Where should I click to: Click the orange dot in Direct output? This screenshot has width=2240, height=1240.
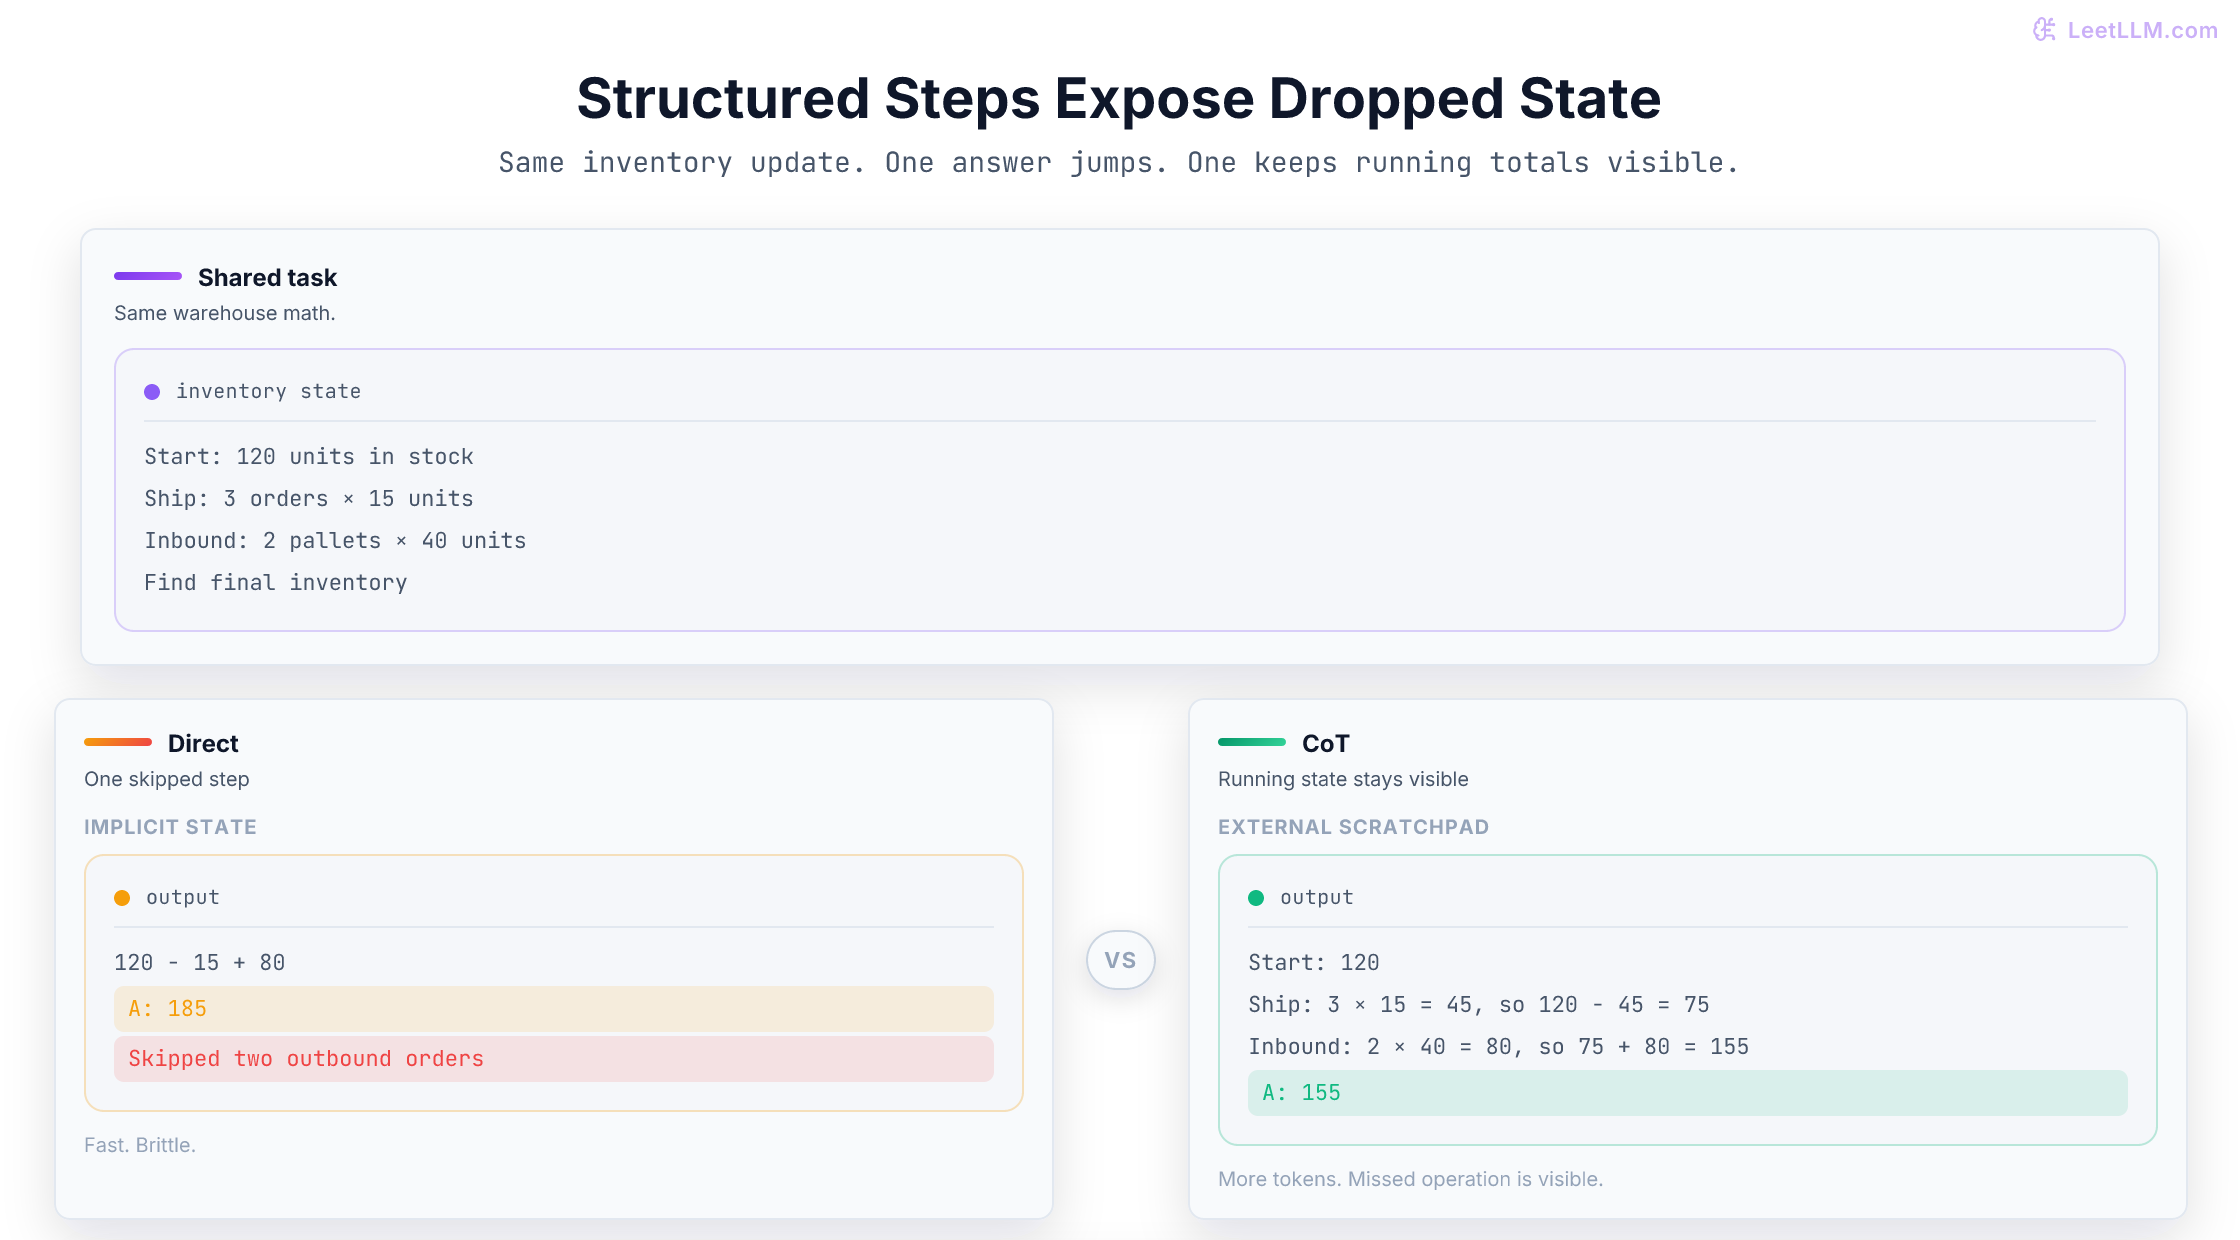[x=122, y=898]
